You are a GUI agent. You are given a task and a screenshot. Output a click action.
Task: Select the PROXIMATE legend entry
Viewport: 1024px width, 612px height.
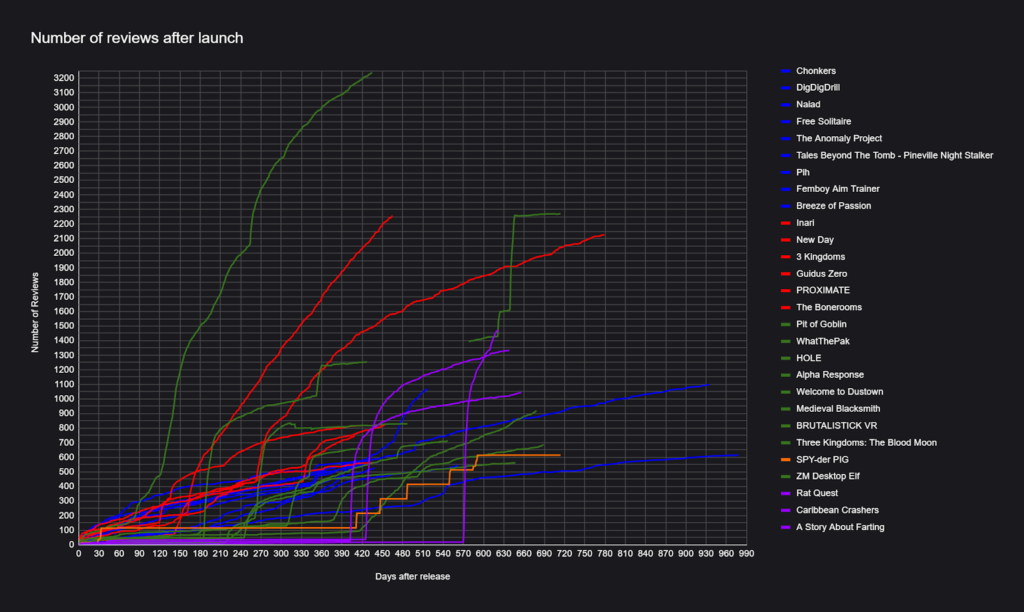click(x=821, y=291)
